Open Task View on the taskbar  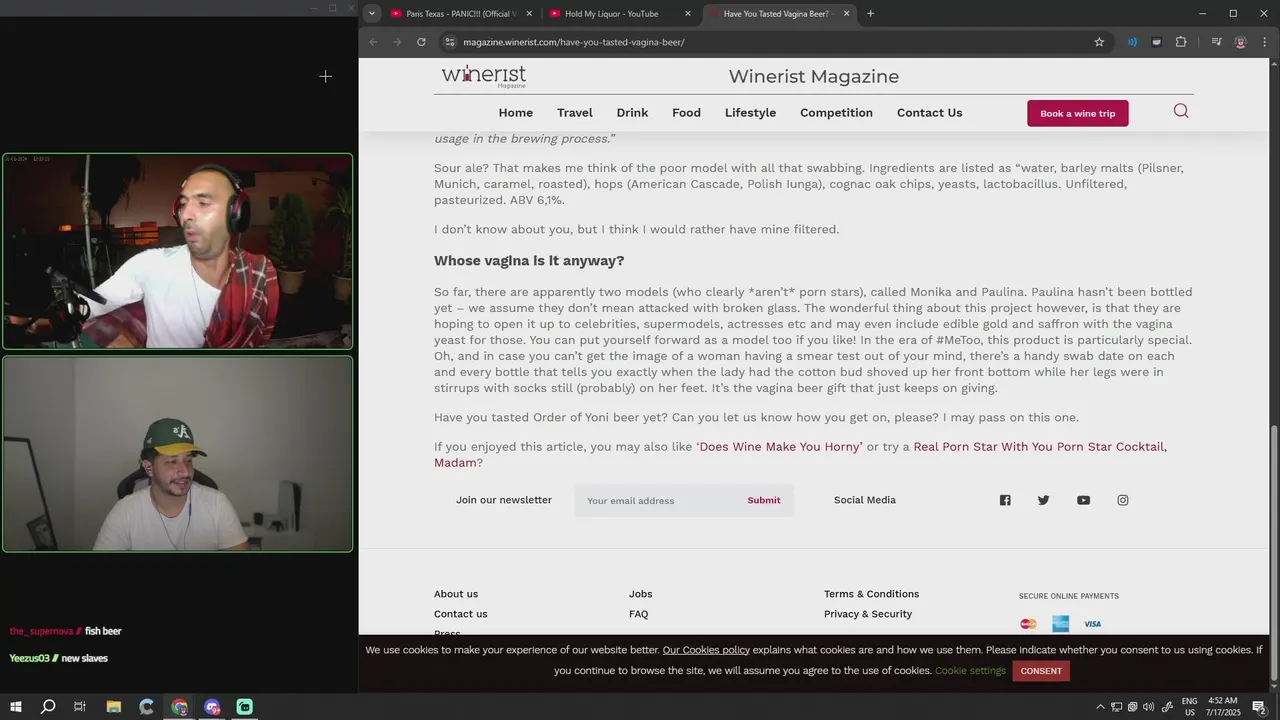80,707
